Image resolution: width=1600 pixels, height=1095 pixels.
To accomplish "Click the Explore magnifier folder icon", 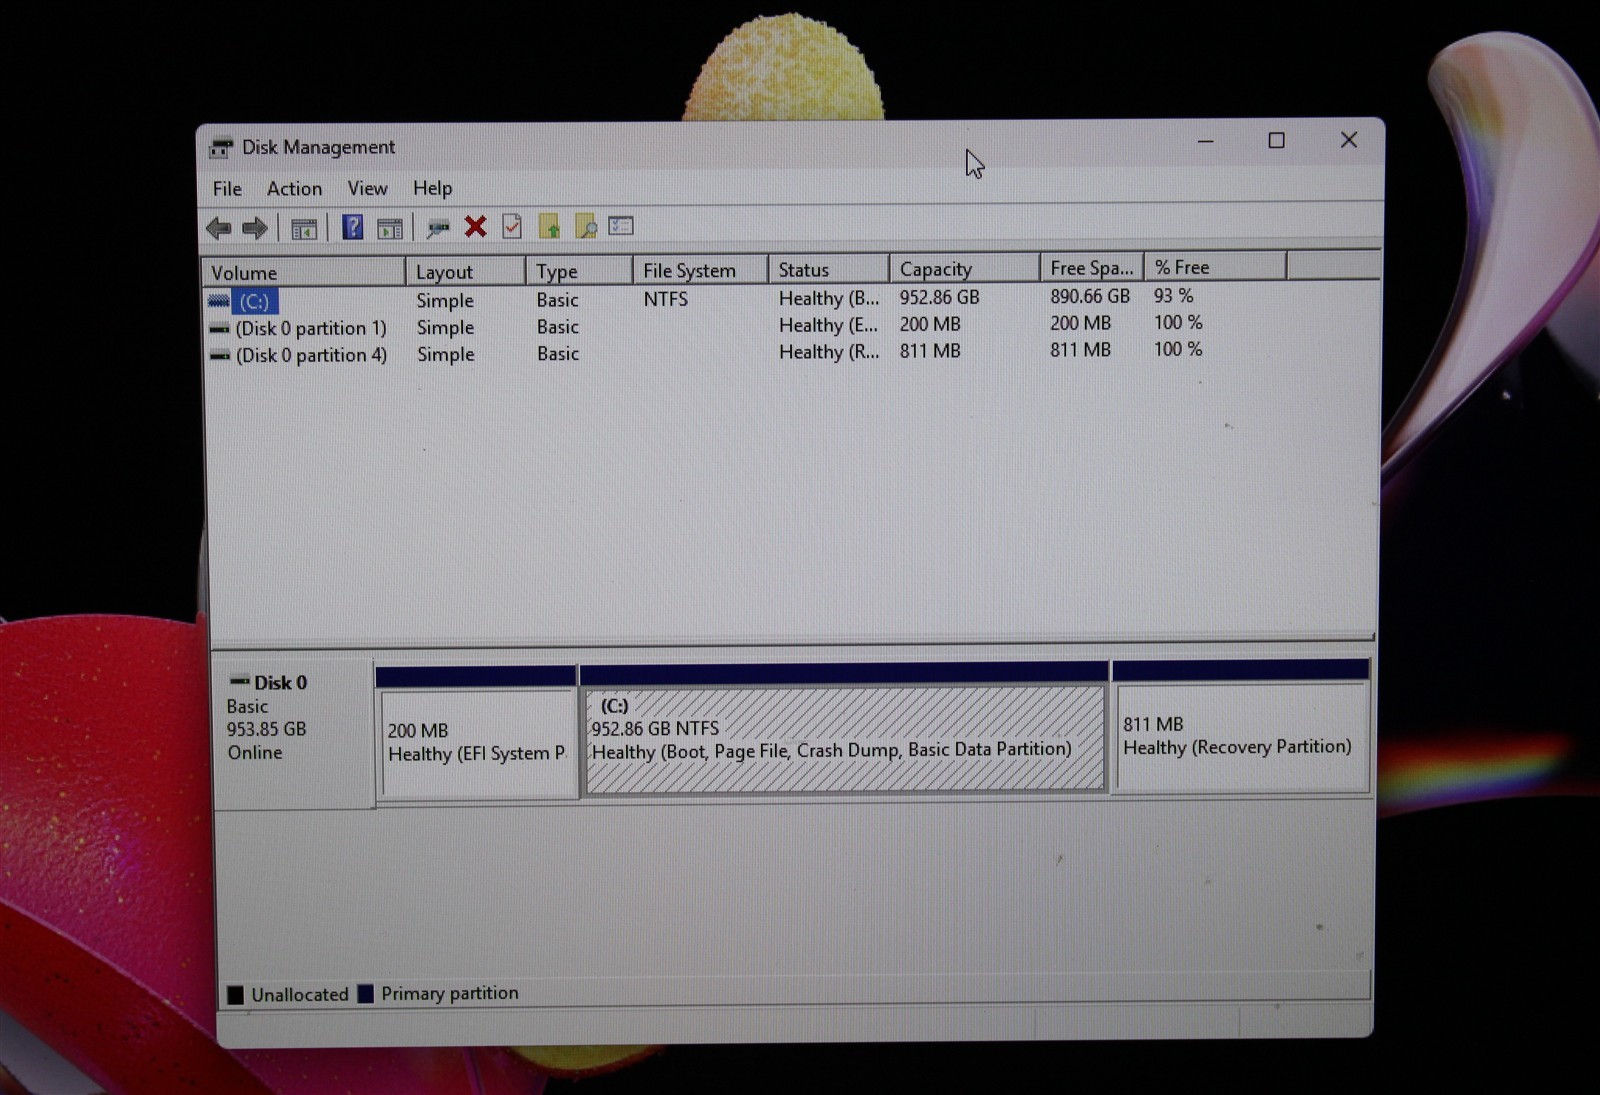I will [586, 226].
